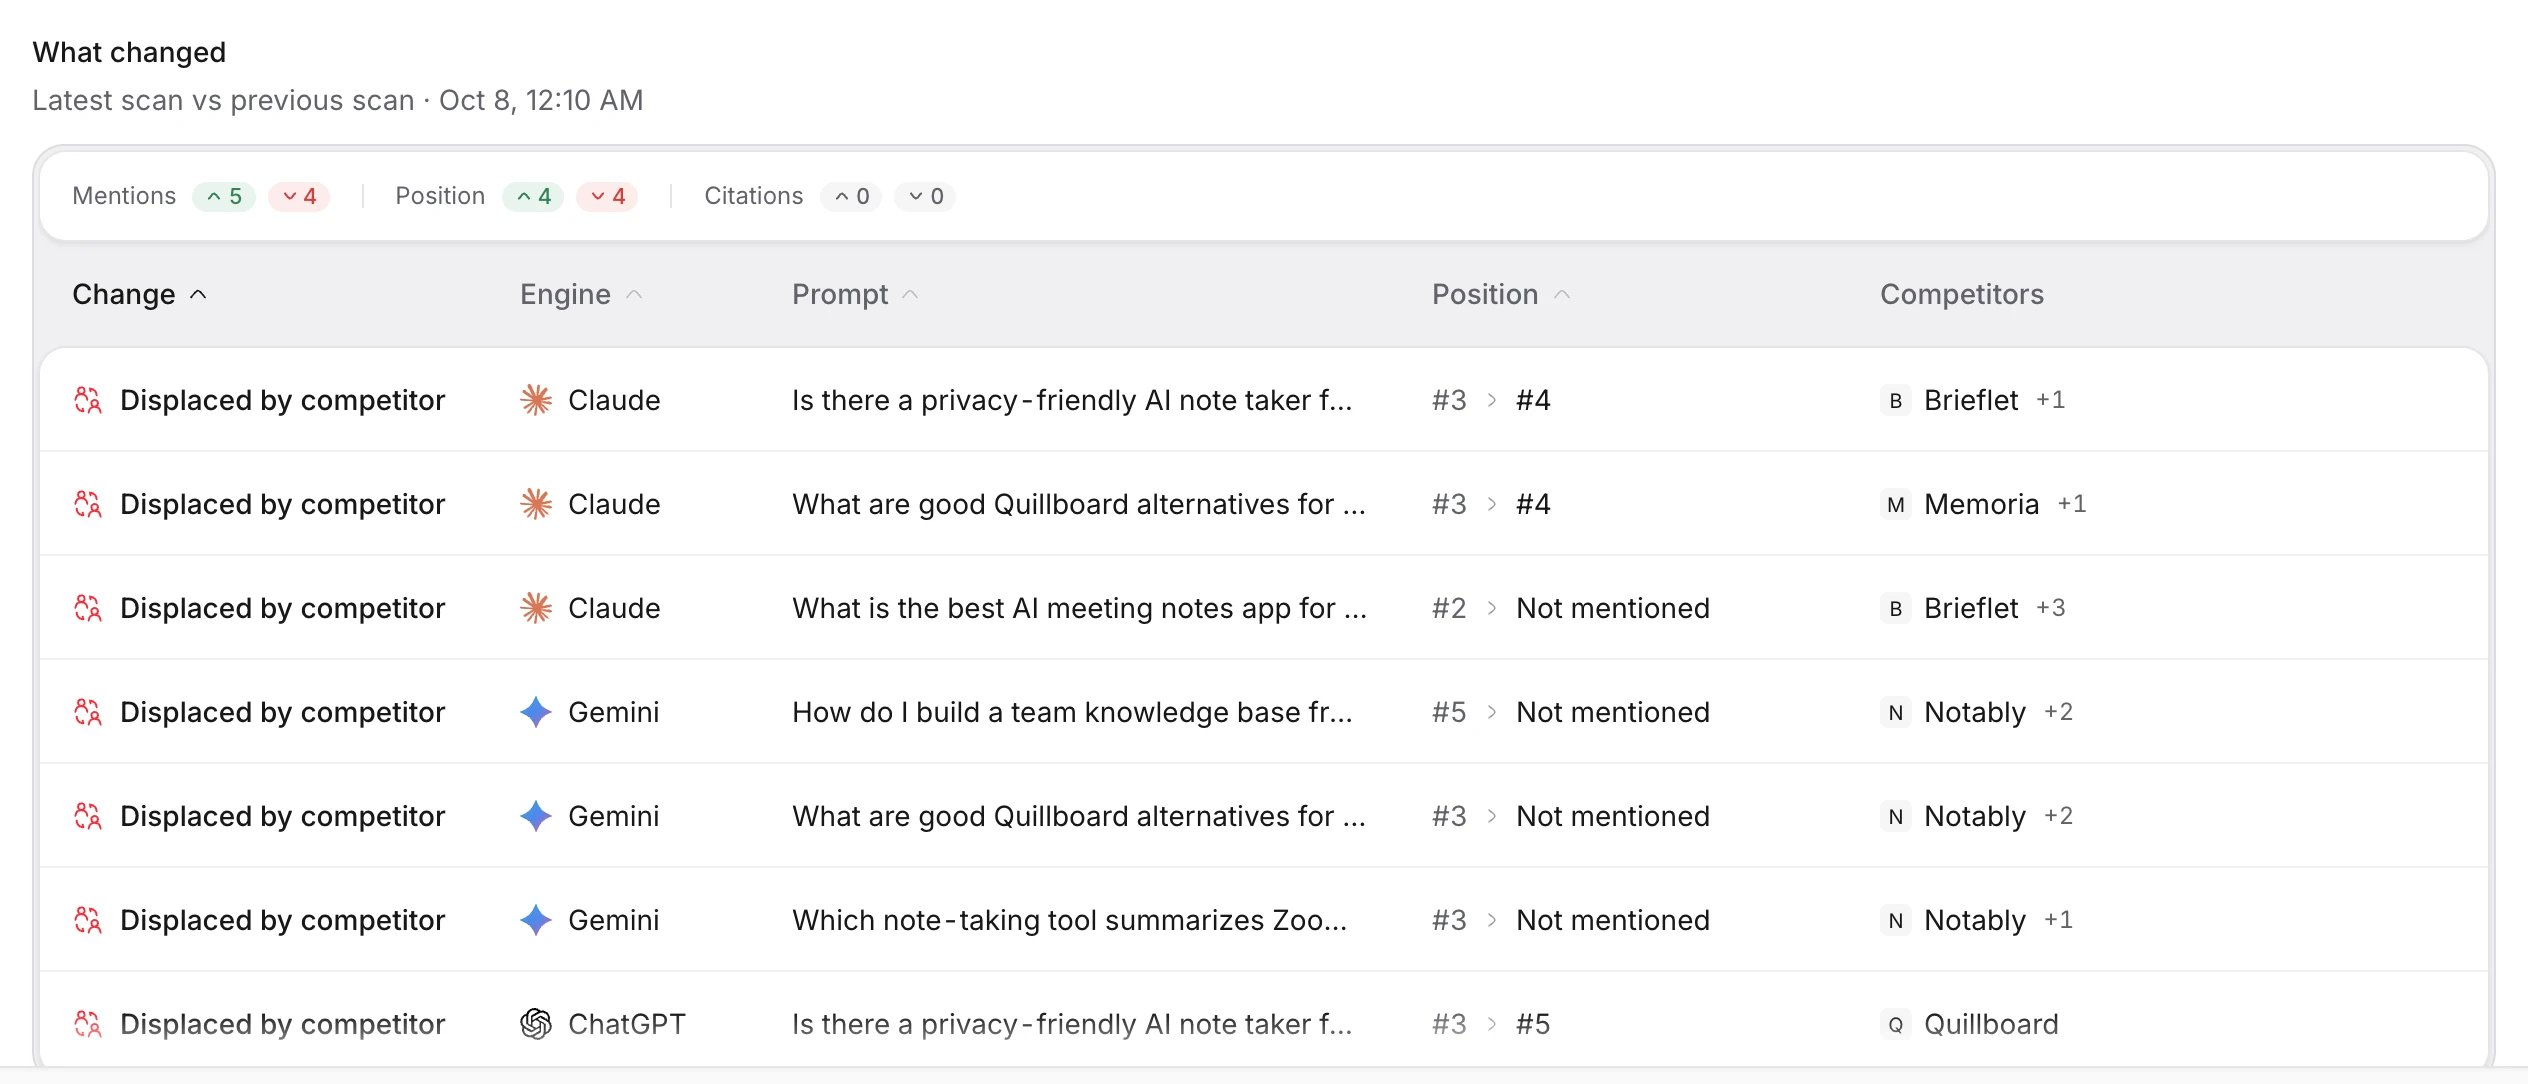This screenshot has height=1084, width=2528.
Task: Click the #5 to Not mentioned position cell
Action: coord(1571,712)
